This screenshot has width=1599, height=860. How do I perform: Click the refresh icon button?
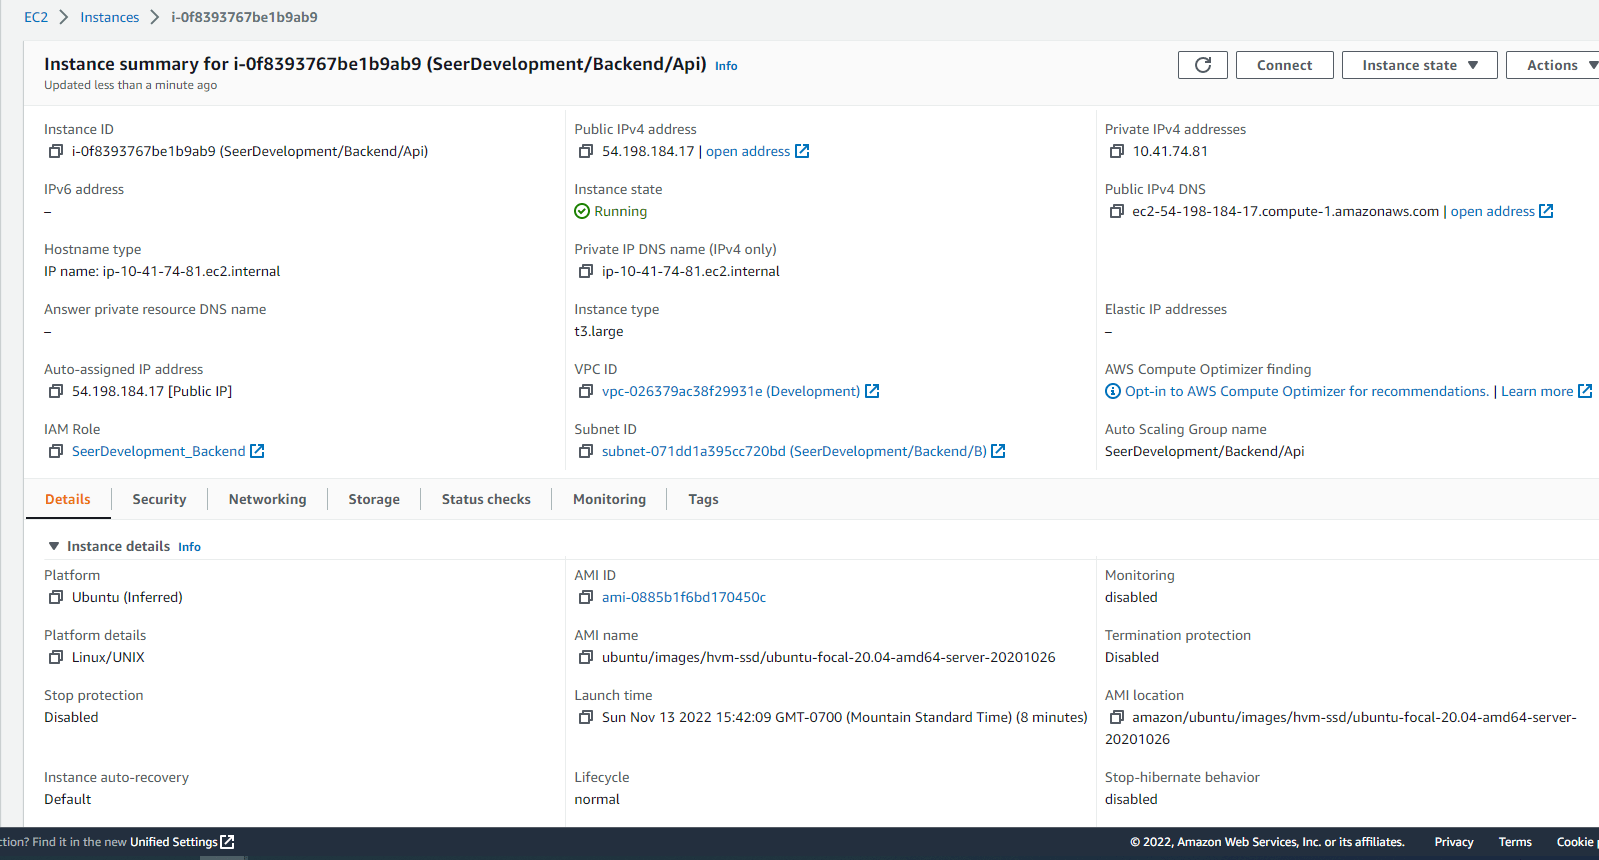[x=1203, y=65]
